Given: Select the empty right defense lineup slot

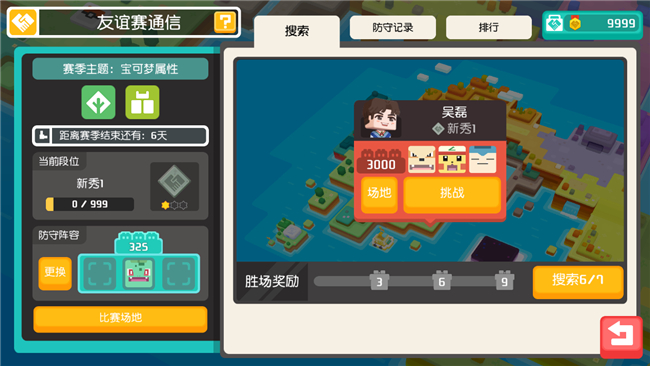Looking at the screenshot, I should tap(179, 274).
